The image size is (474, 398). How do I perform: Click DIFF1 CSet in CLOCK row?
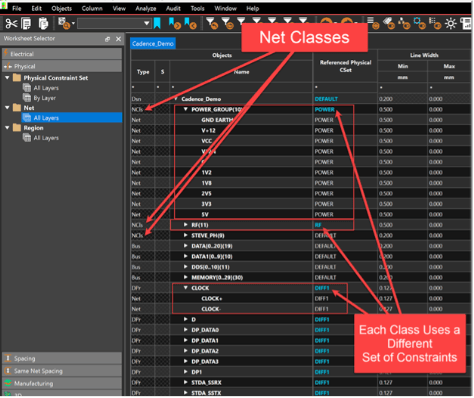coord(322,288)
